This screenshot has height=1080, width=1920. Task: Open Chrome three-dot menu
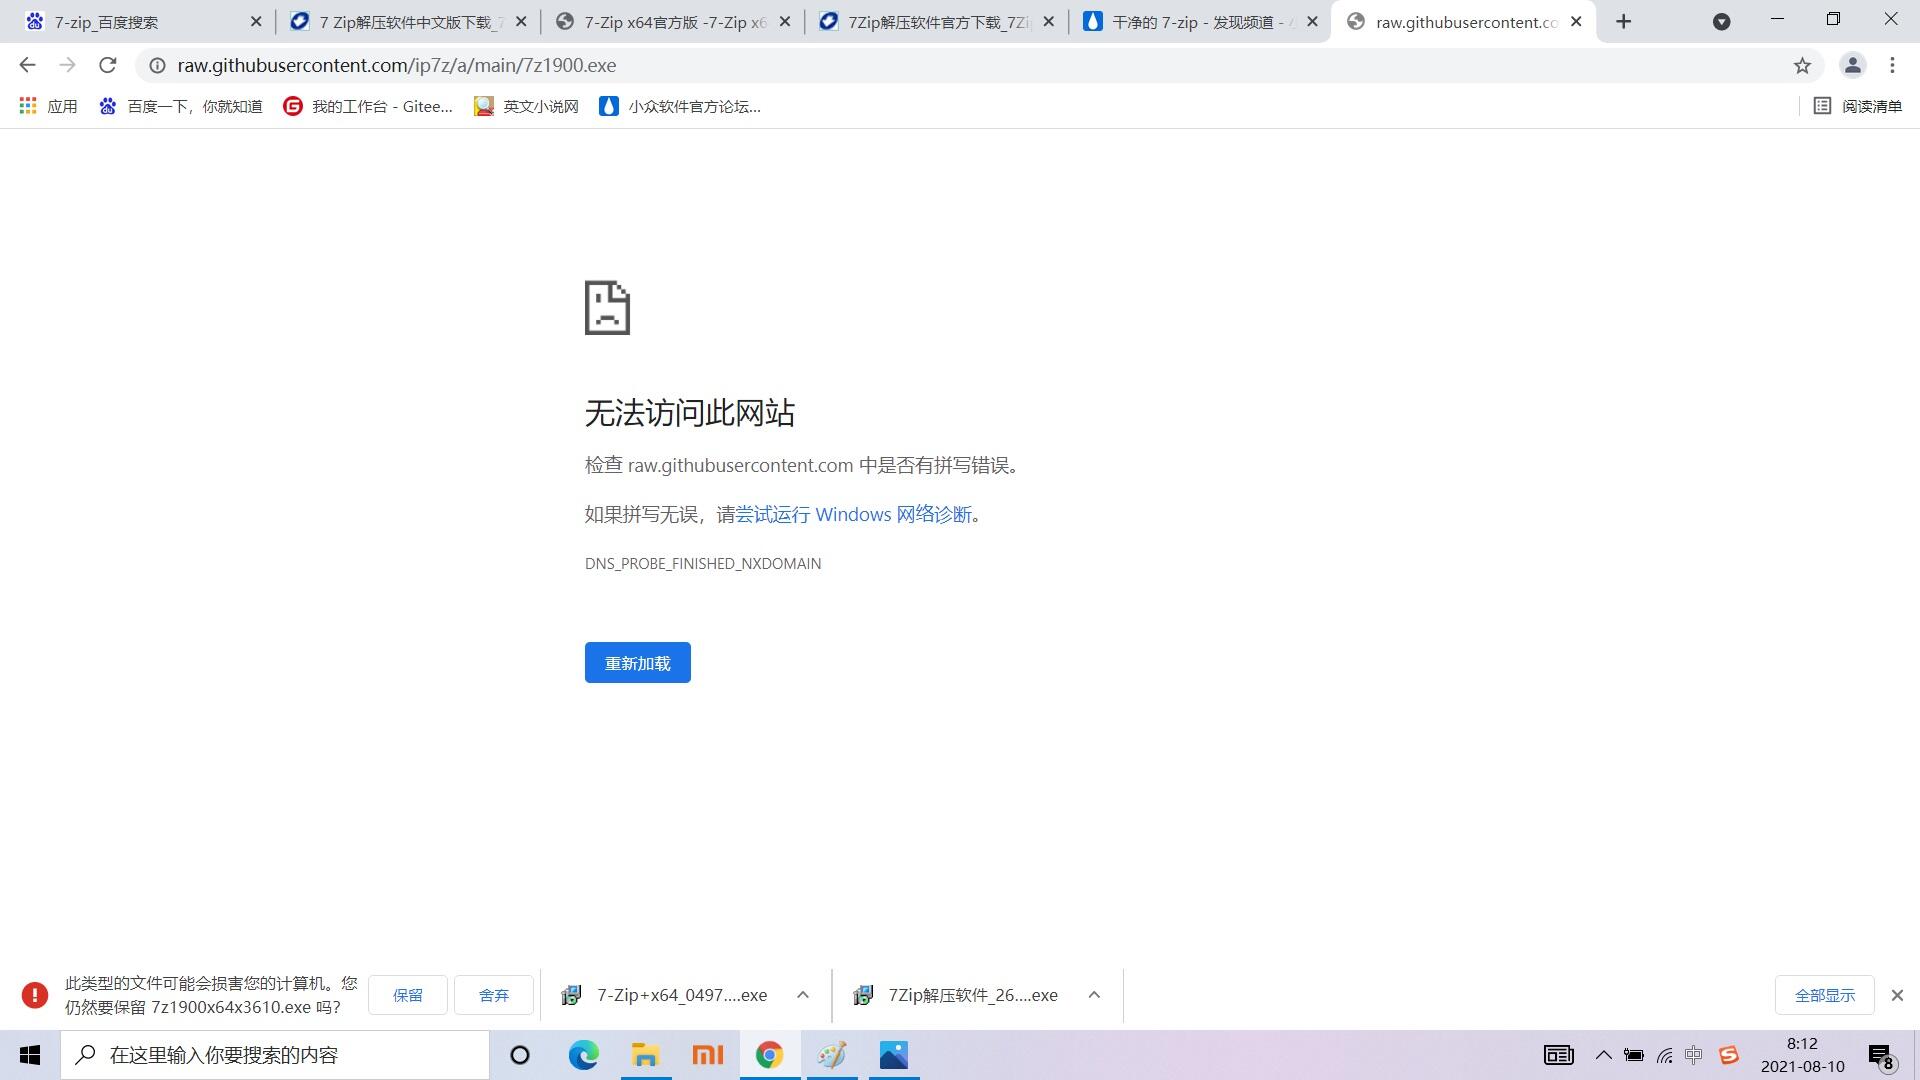coord(1892,65)
